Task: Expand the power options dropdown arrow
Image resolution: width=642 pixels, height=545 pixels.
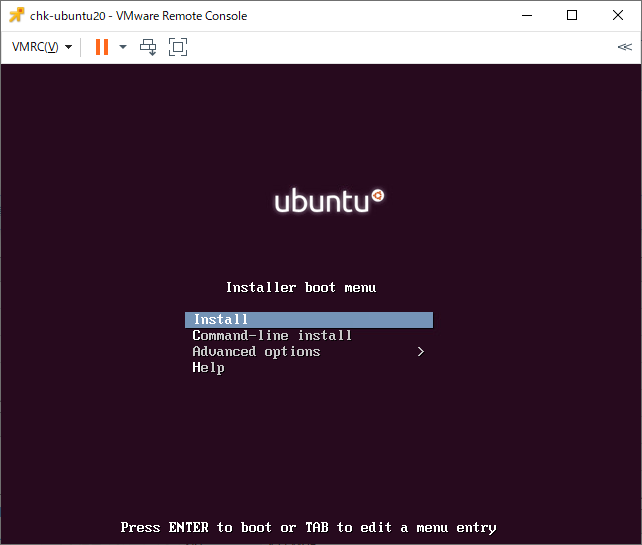Action: coord(123,47)
